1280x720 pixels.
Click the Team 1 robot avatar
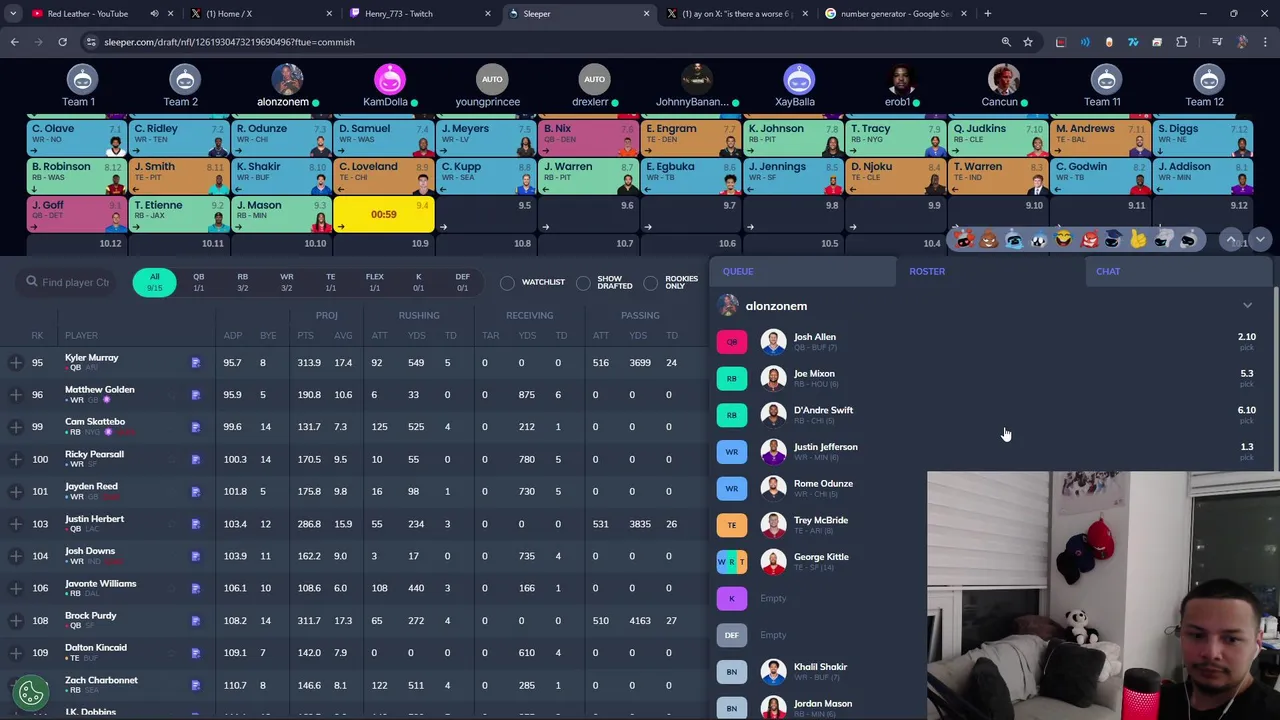click(82, 79)
